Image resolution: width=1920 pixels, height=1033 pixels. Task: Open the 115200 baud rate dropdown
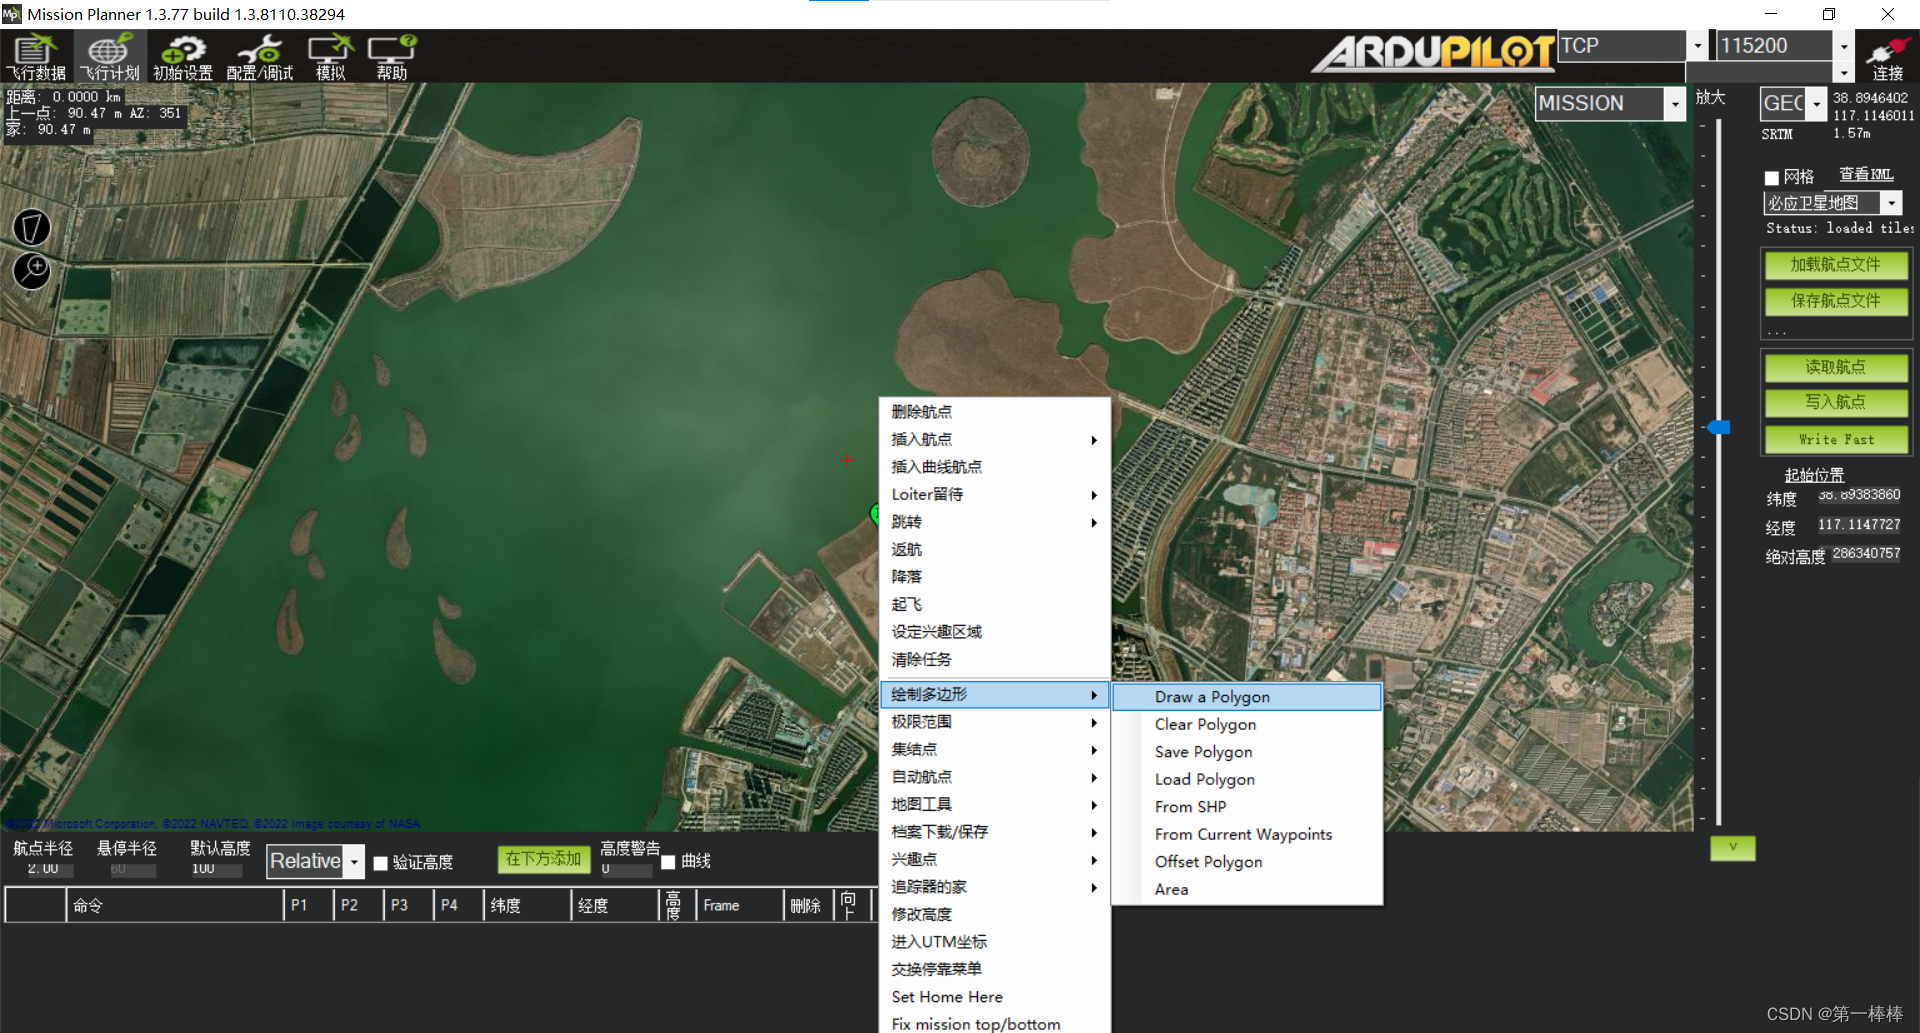(1844, 46)
